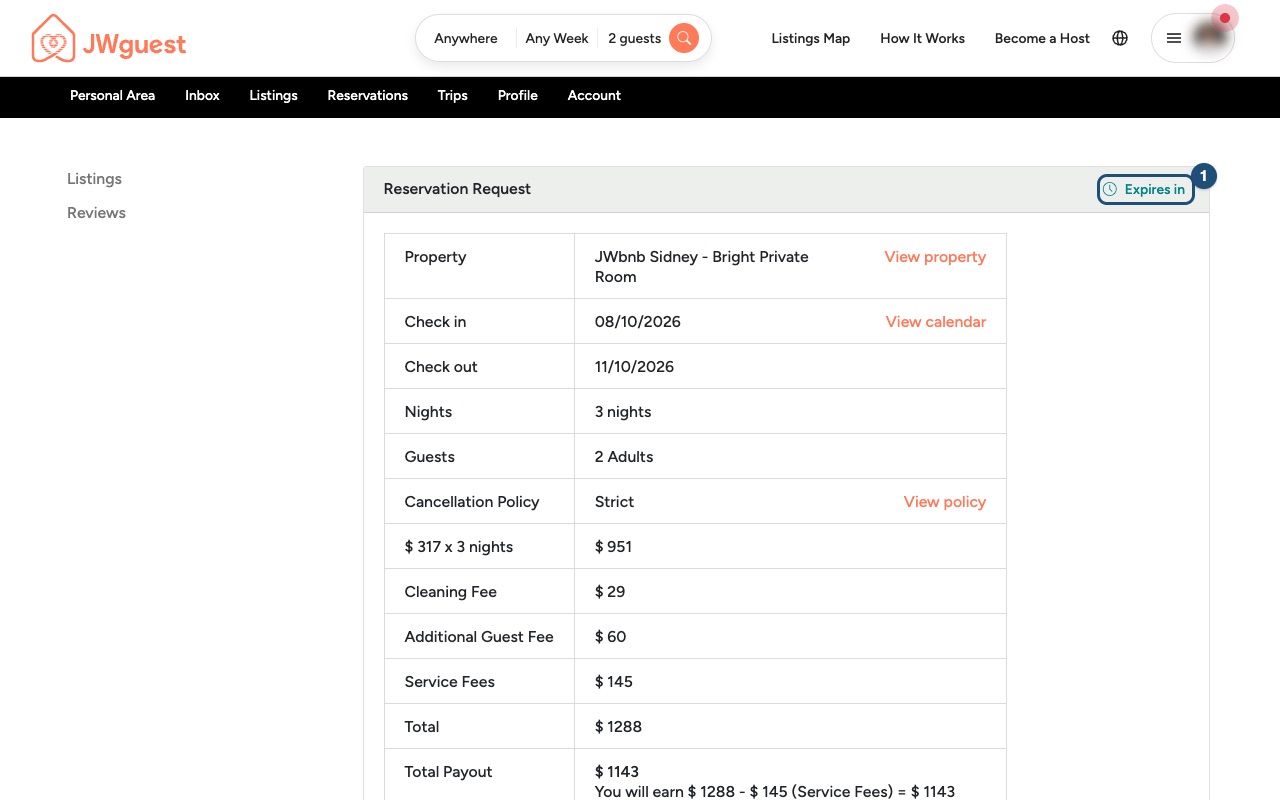This screenshot has width=1280, height=800.
Task: Choose the Any Week date filter
Action: pyautogui.click(x=557, y=38)
